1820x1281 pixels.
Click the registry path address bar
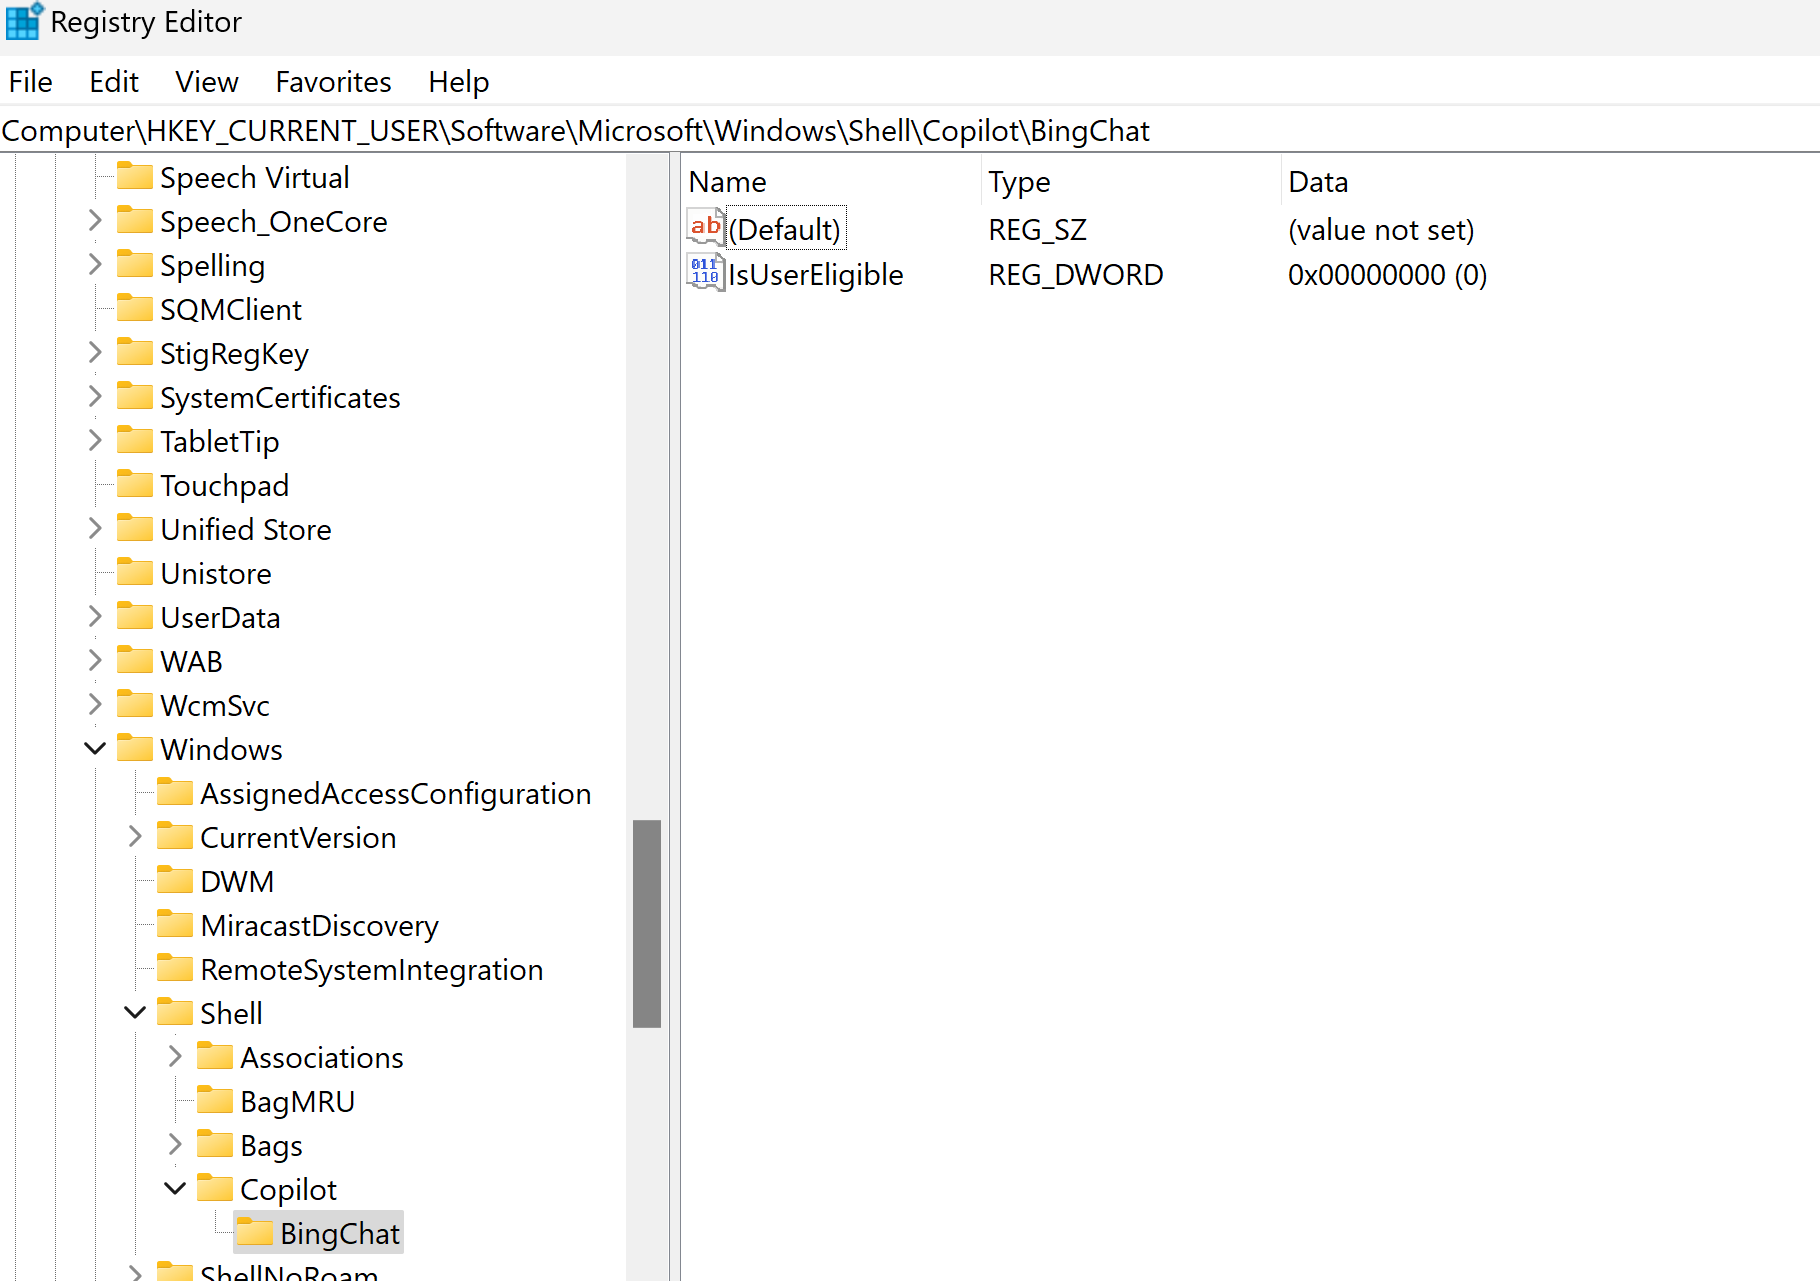(x=910, y=131)
